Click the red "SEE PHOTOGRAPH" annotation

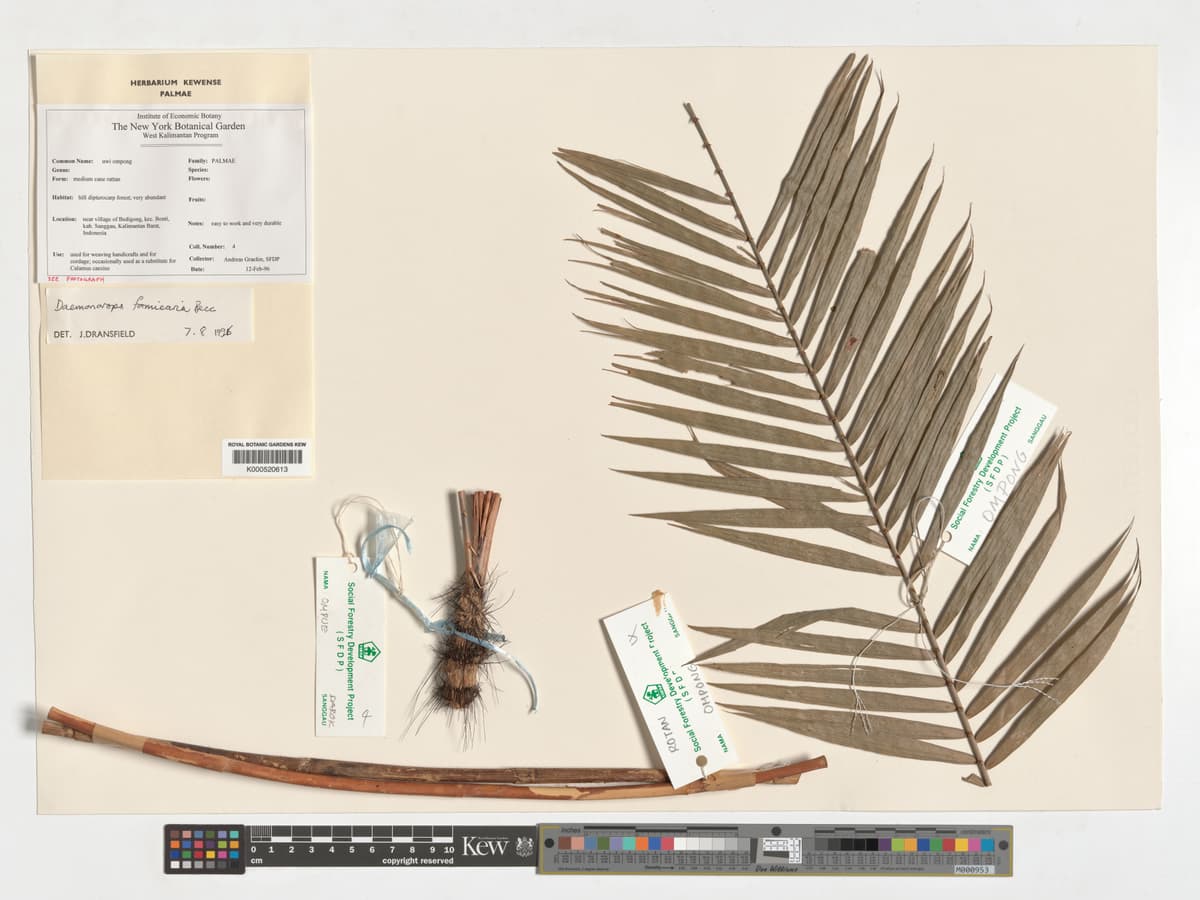pyautogui.click(x=75, y=281)
